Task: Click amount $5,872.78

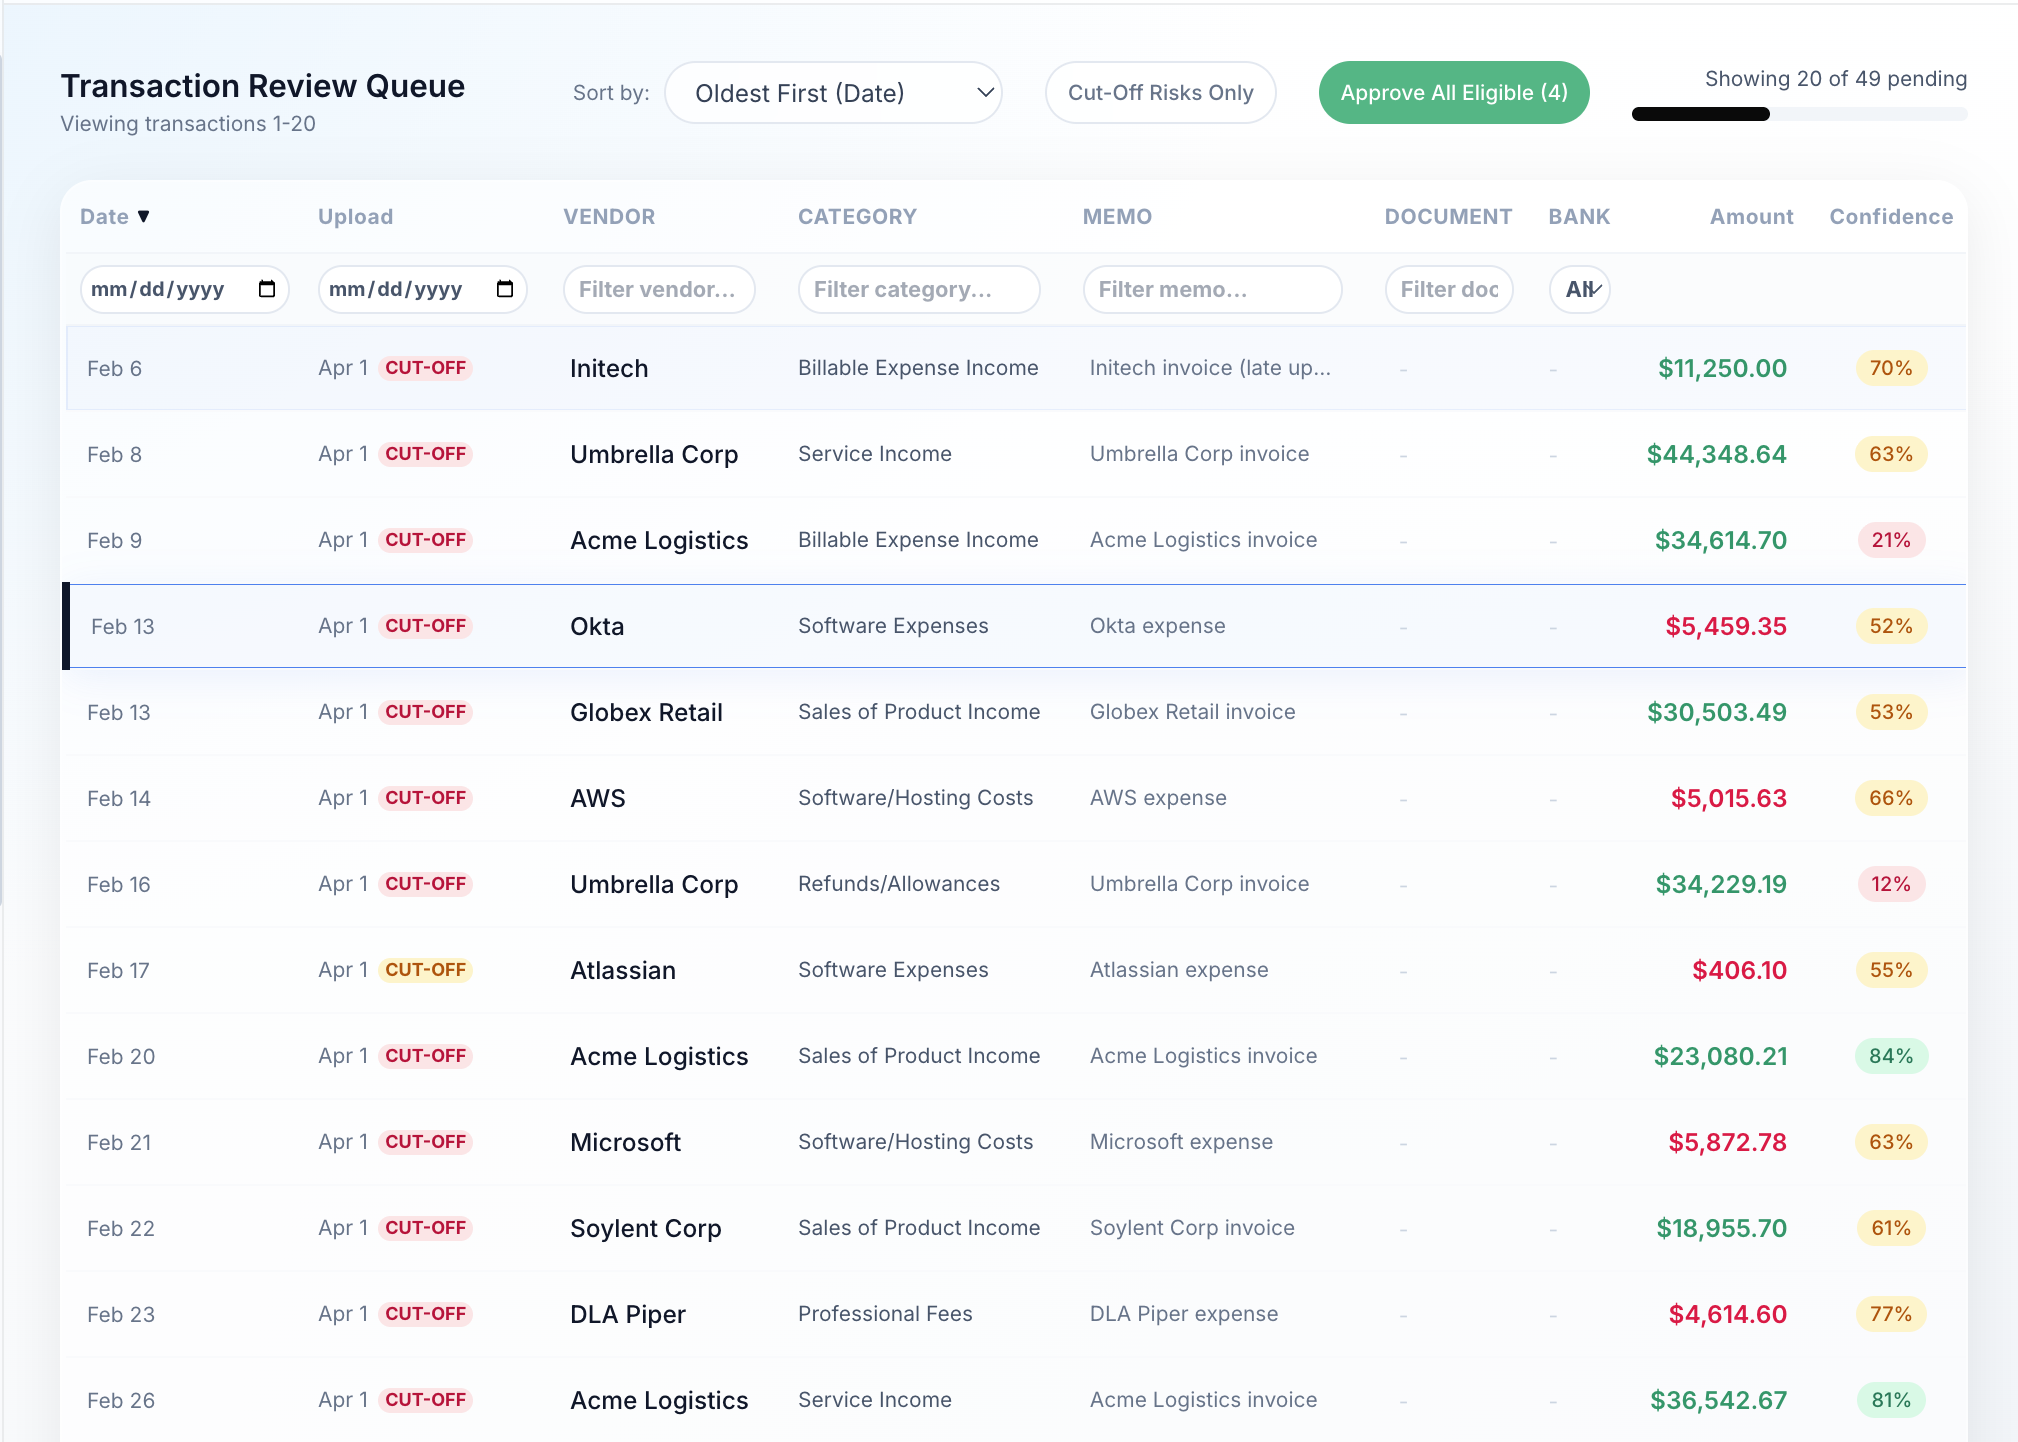Action: tap(1727, 1142)
